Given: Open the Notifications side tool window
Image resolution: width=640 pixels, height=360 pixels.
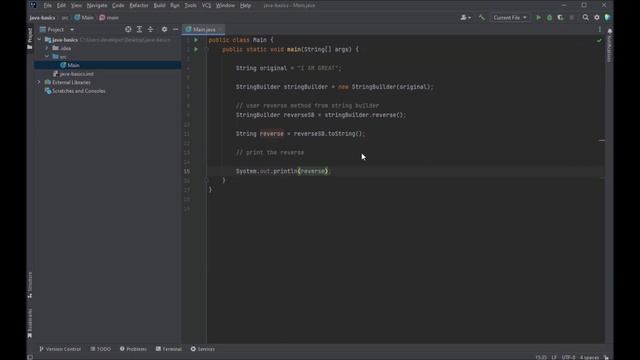Looking at the screenshot, I should click(x=609, y=45).
